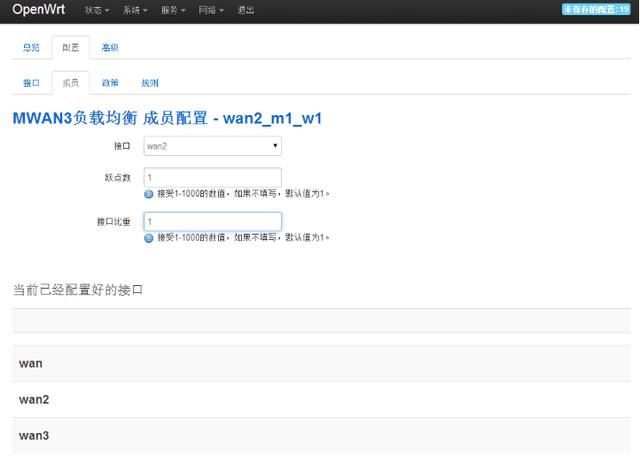Image resolution: width=640 pixels, height=464 pixels.
Task: Select the wan2 row in configured interfaces
Action: pyautogui.click(x=321, y=400)
